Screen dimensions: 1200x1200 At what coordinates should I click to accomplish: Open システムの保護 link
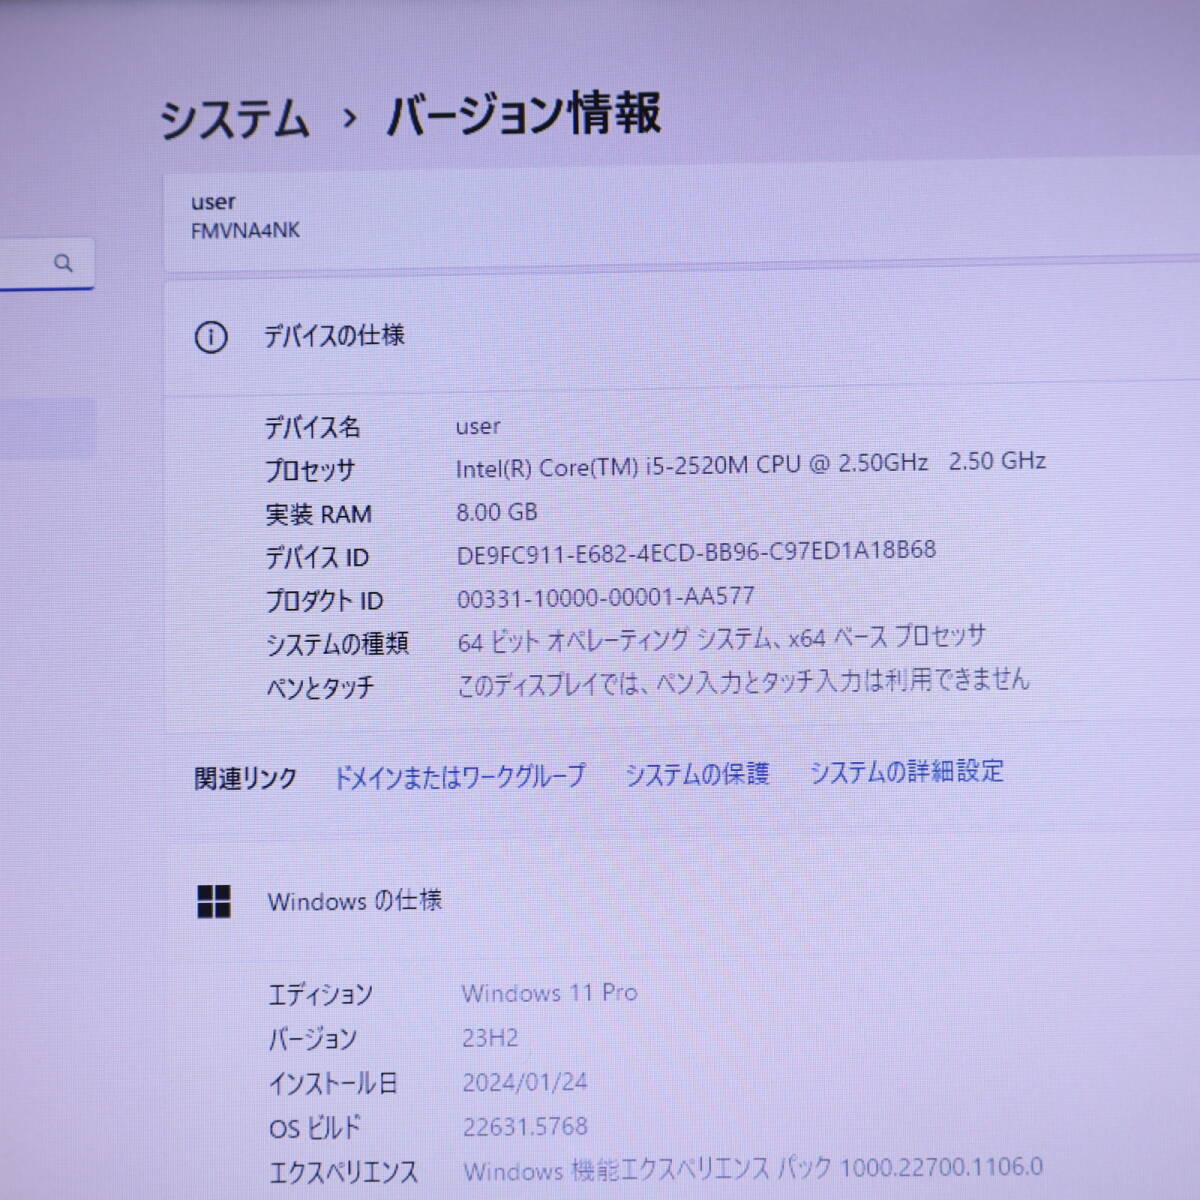697,774
